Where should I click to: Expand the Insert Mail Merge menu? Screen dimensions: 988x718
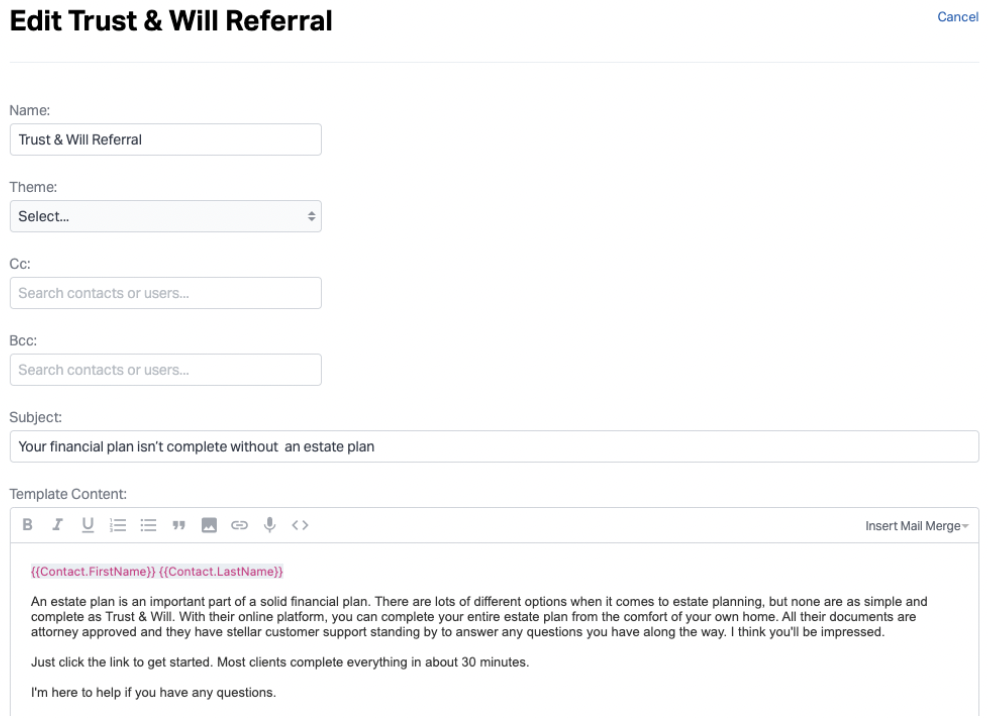coord(916,526)
